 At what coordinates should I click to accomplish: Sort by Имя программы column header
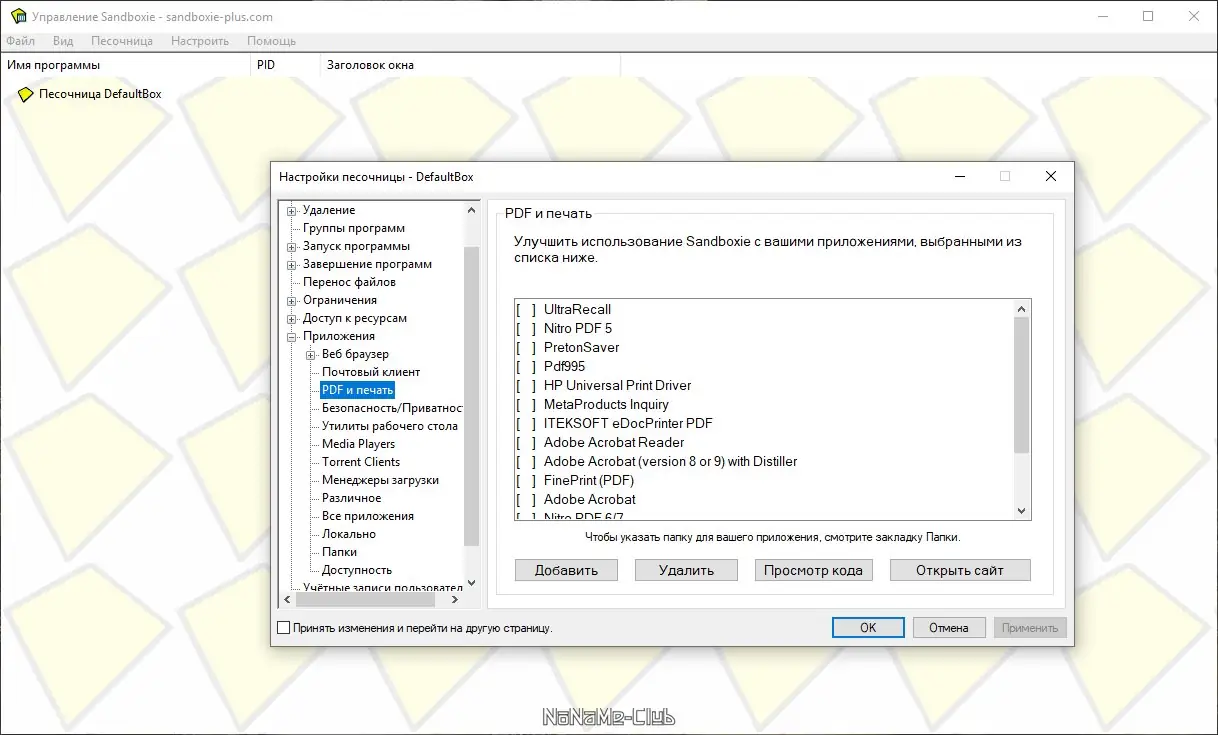coord(125,65)
